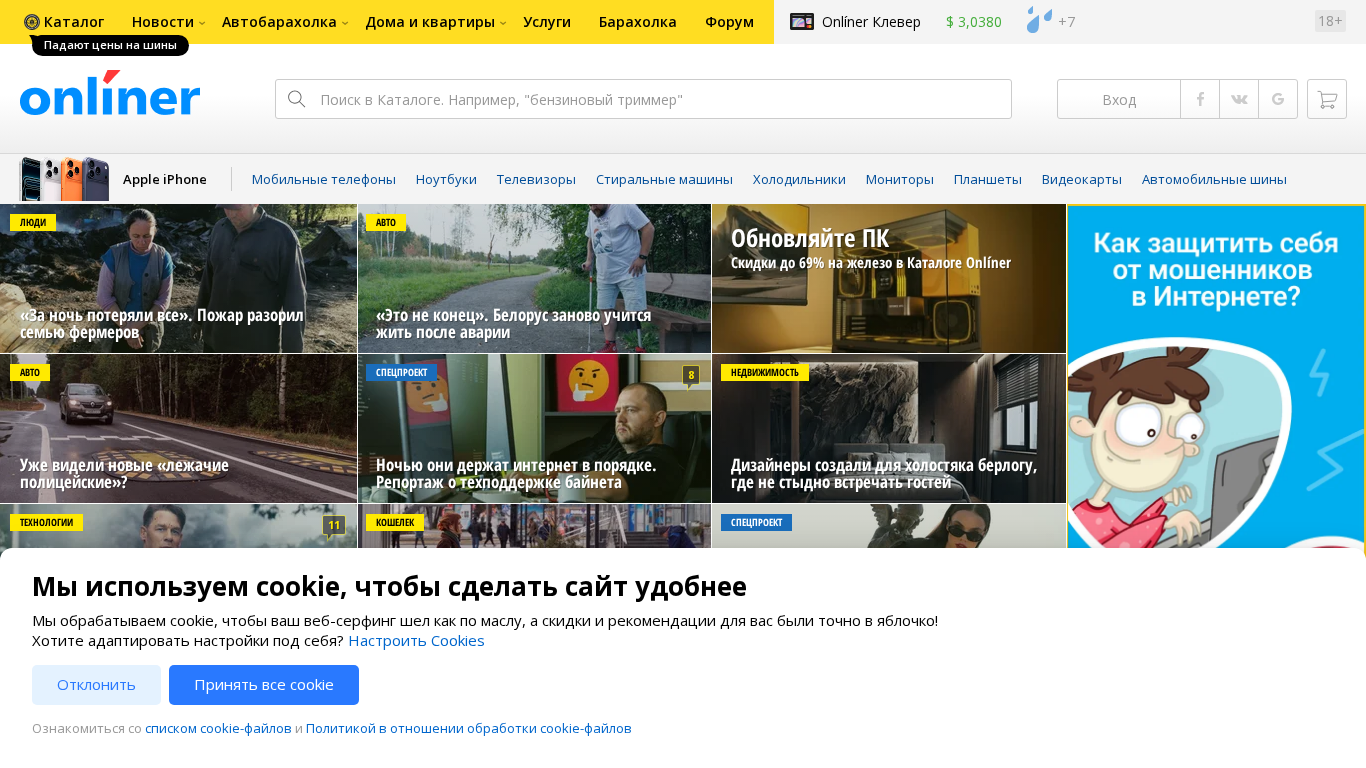Open Стиральные машины category
Viewport: 1366px width, 768px height.
tap(664, 180)
